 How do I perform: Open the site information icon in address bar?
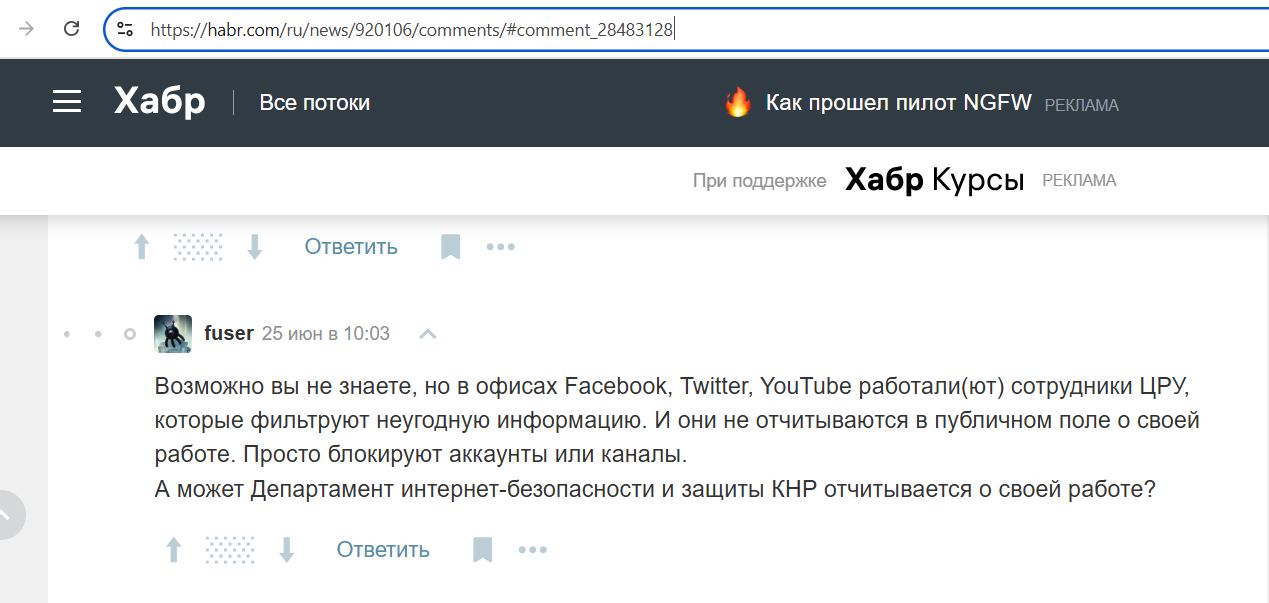(125, 29)
